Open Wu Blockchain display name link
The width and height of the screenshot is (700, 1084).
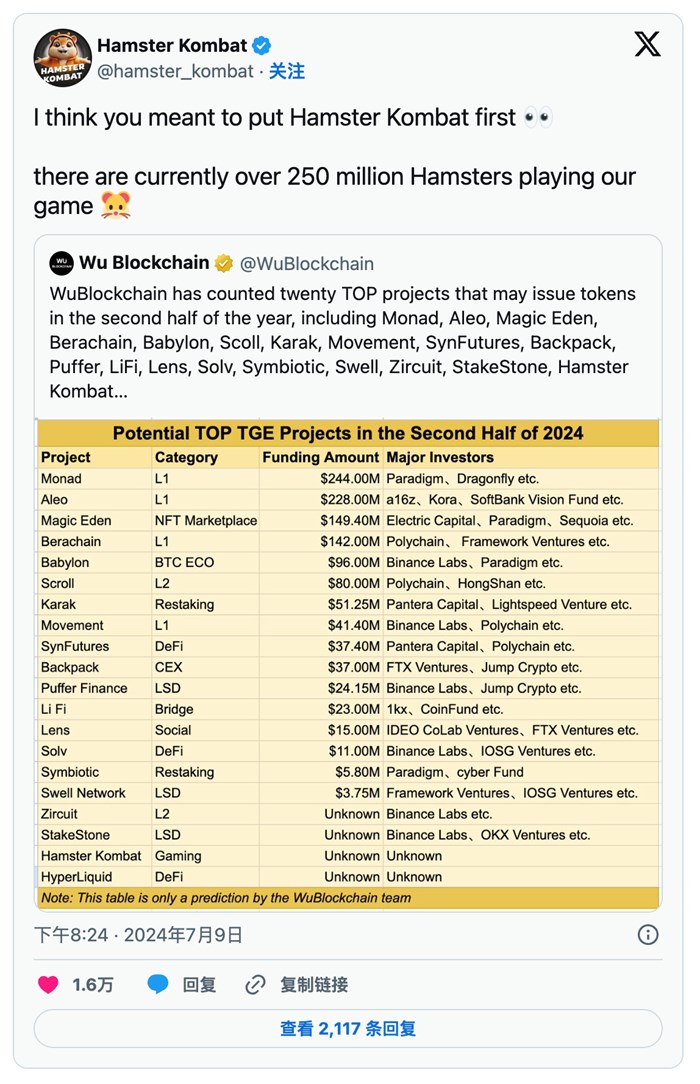pos(144,263)
